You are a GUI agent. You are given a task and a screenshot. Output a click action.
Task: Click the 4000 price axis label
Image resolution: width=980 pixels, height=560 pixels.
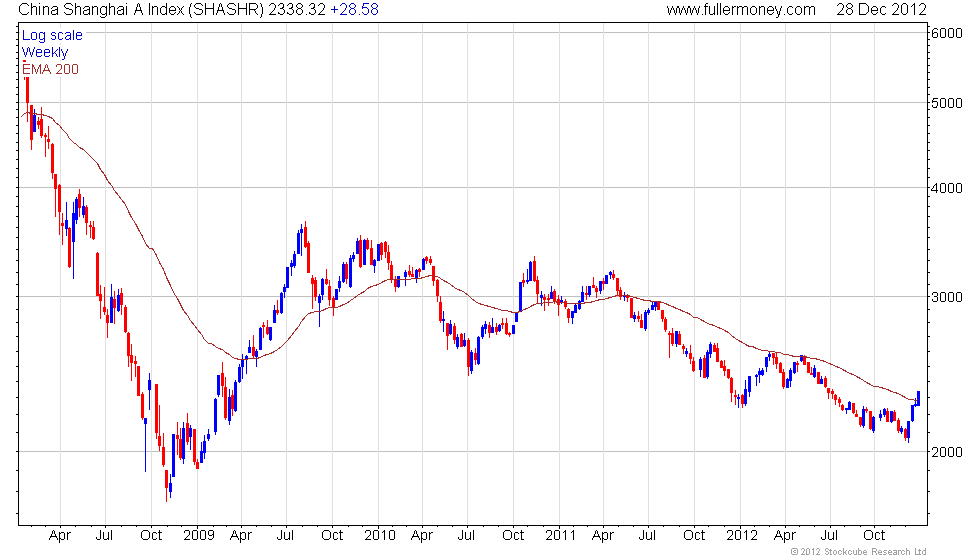point(947,188)
